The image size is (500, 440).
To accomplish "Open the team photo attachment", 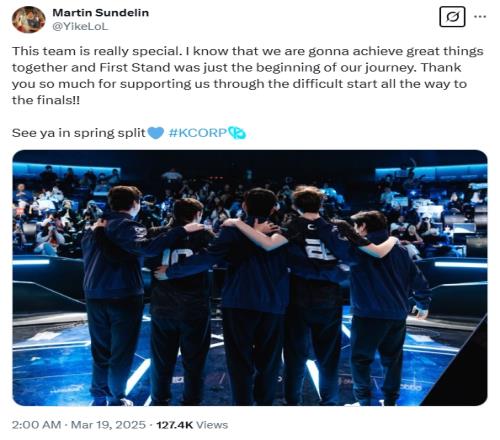I will 250,278.
